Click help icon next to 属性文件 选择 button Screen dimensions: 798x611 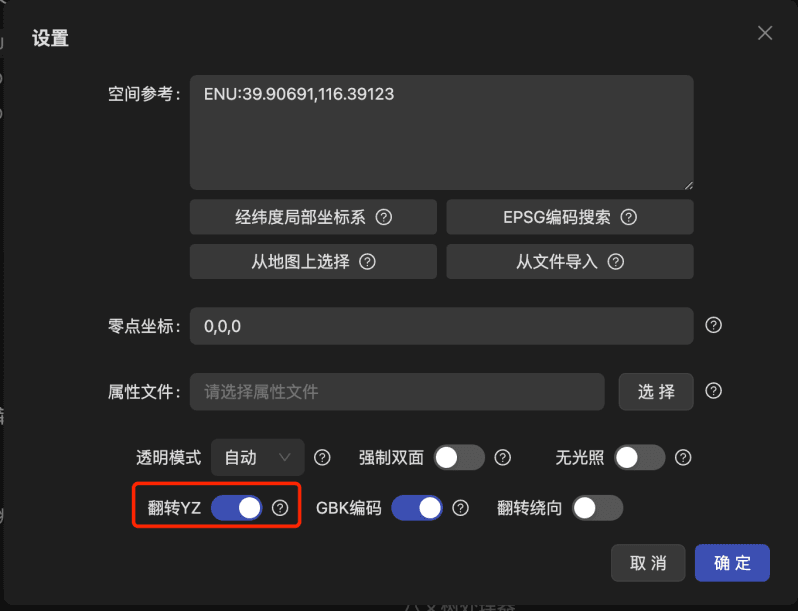click(x=714, y=391)
